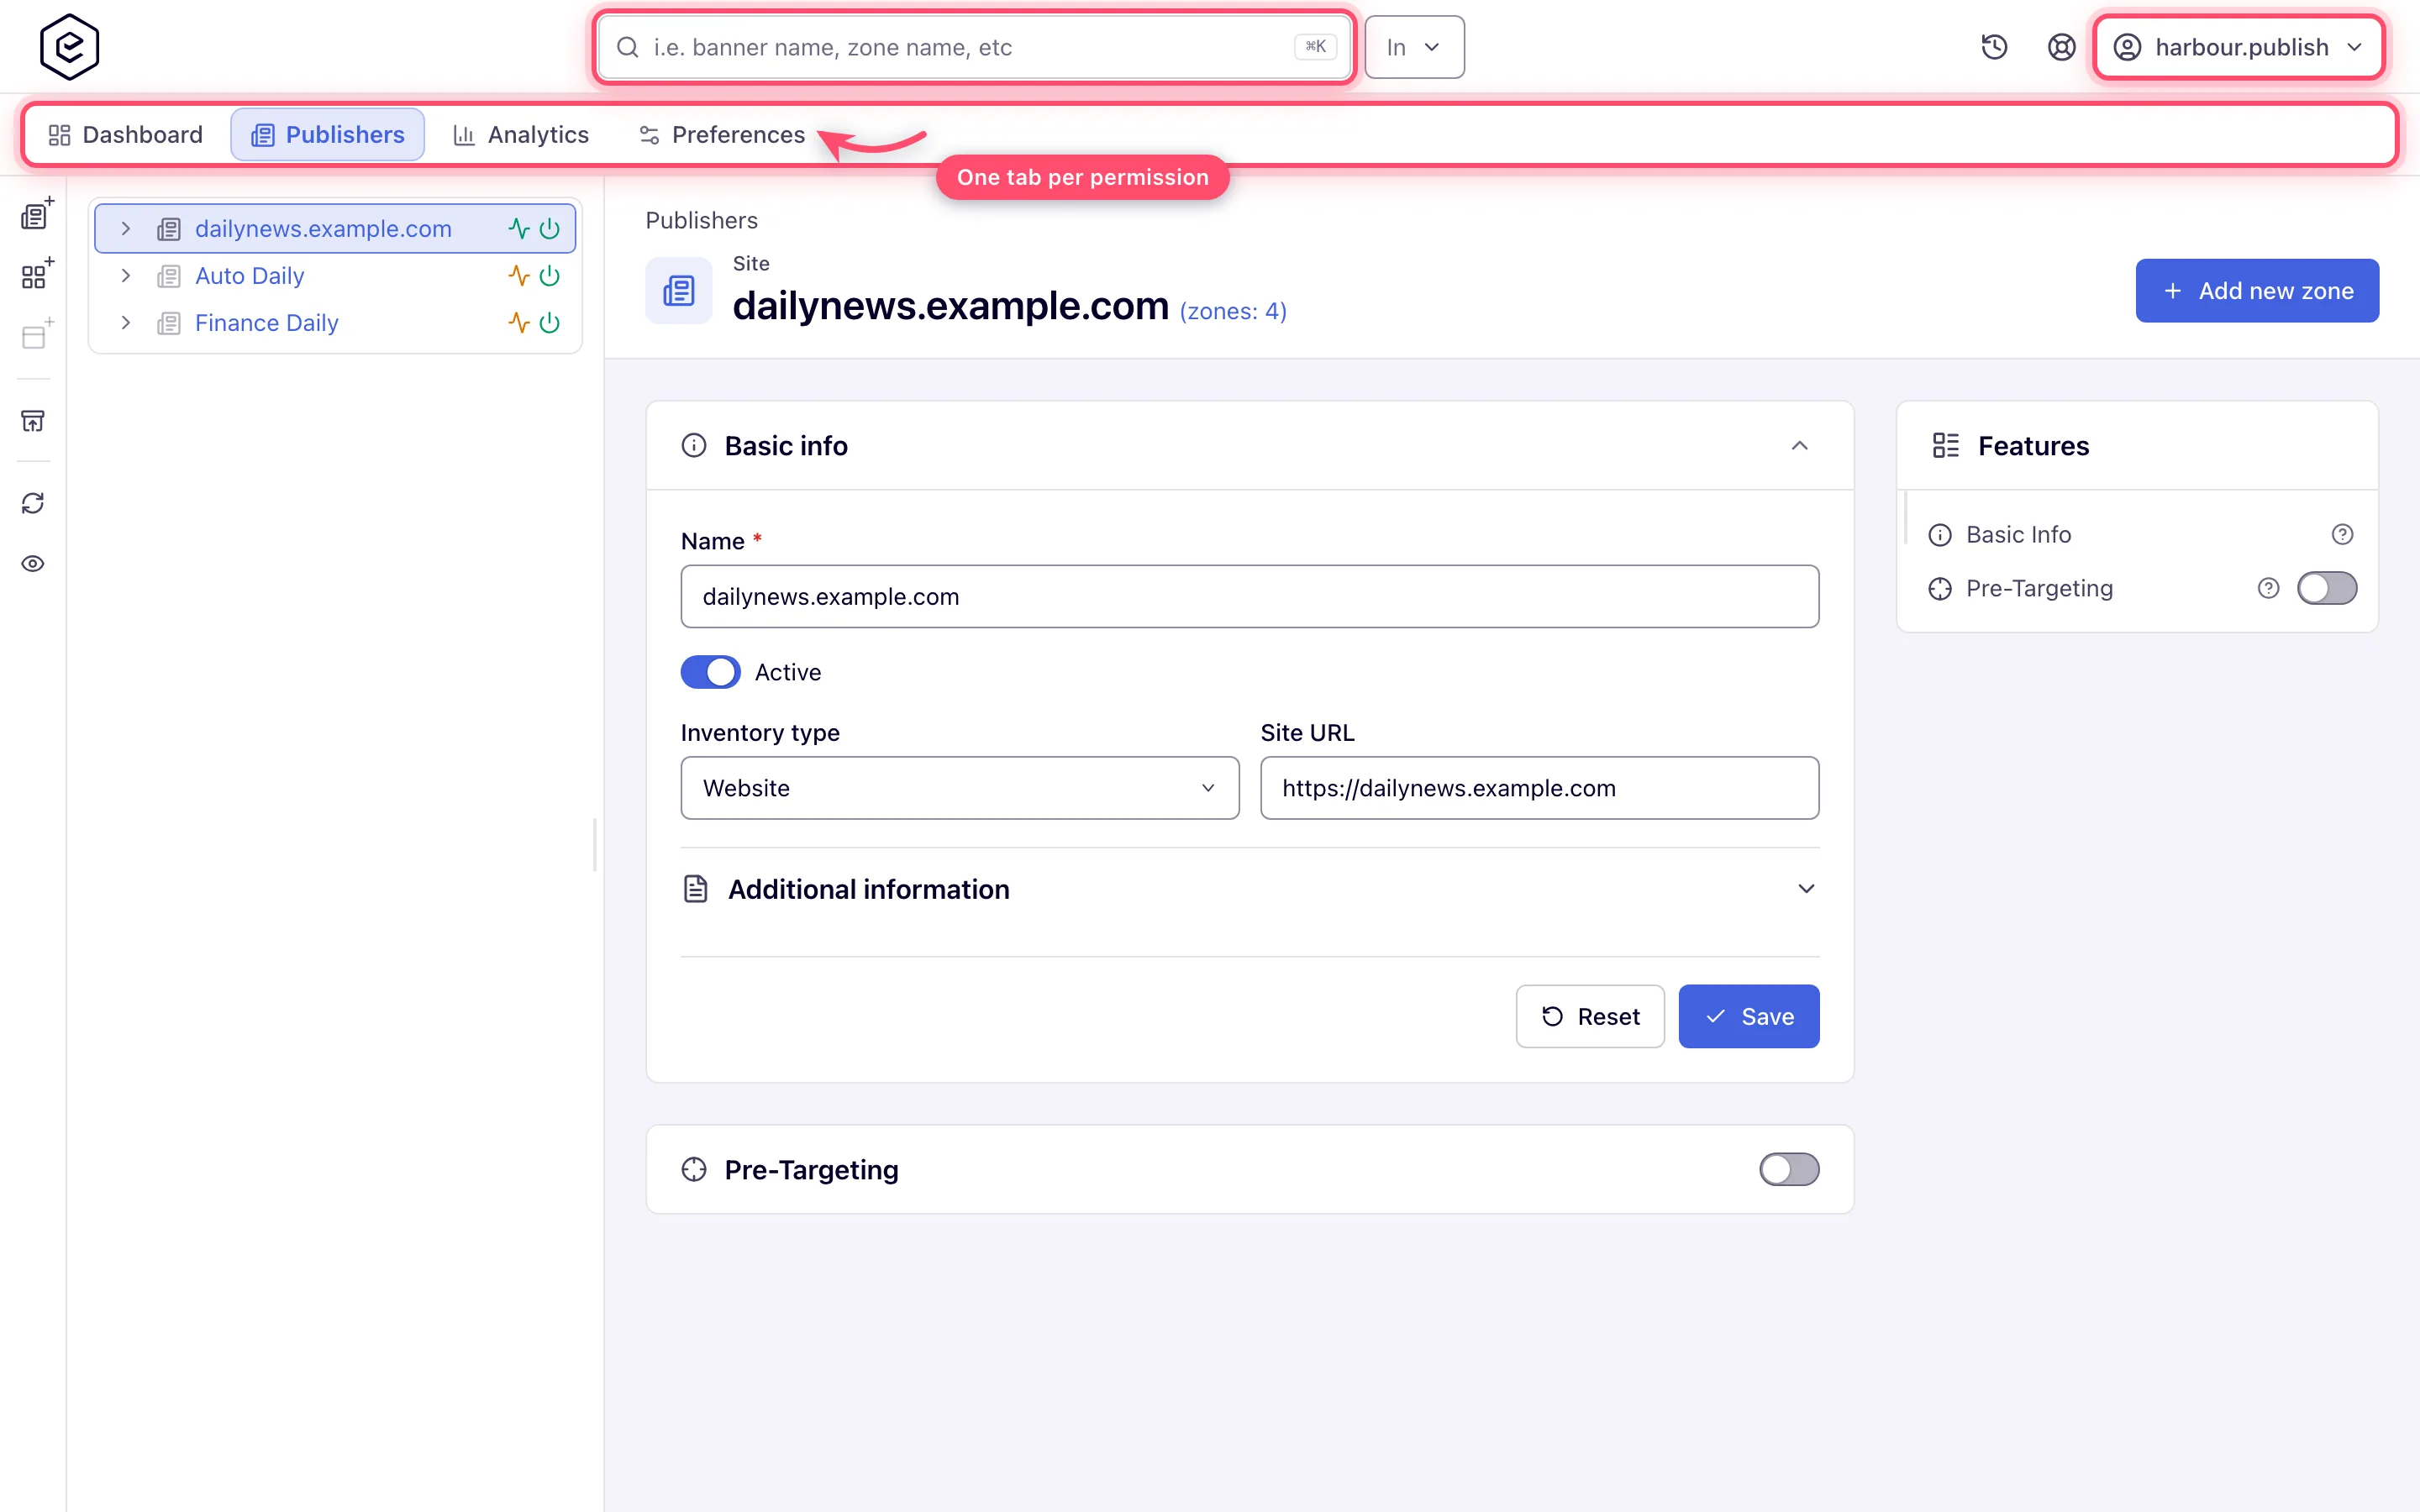Switch to the Preferences tab
2420x1512 pixels.
click(722, 135)
